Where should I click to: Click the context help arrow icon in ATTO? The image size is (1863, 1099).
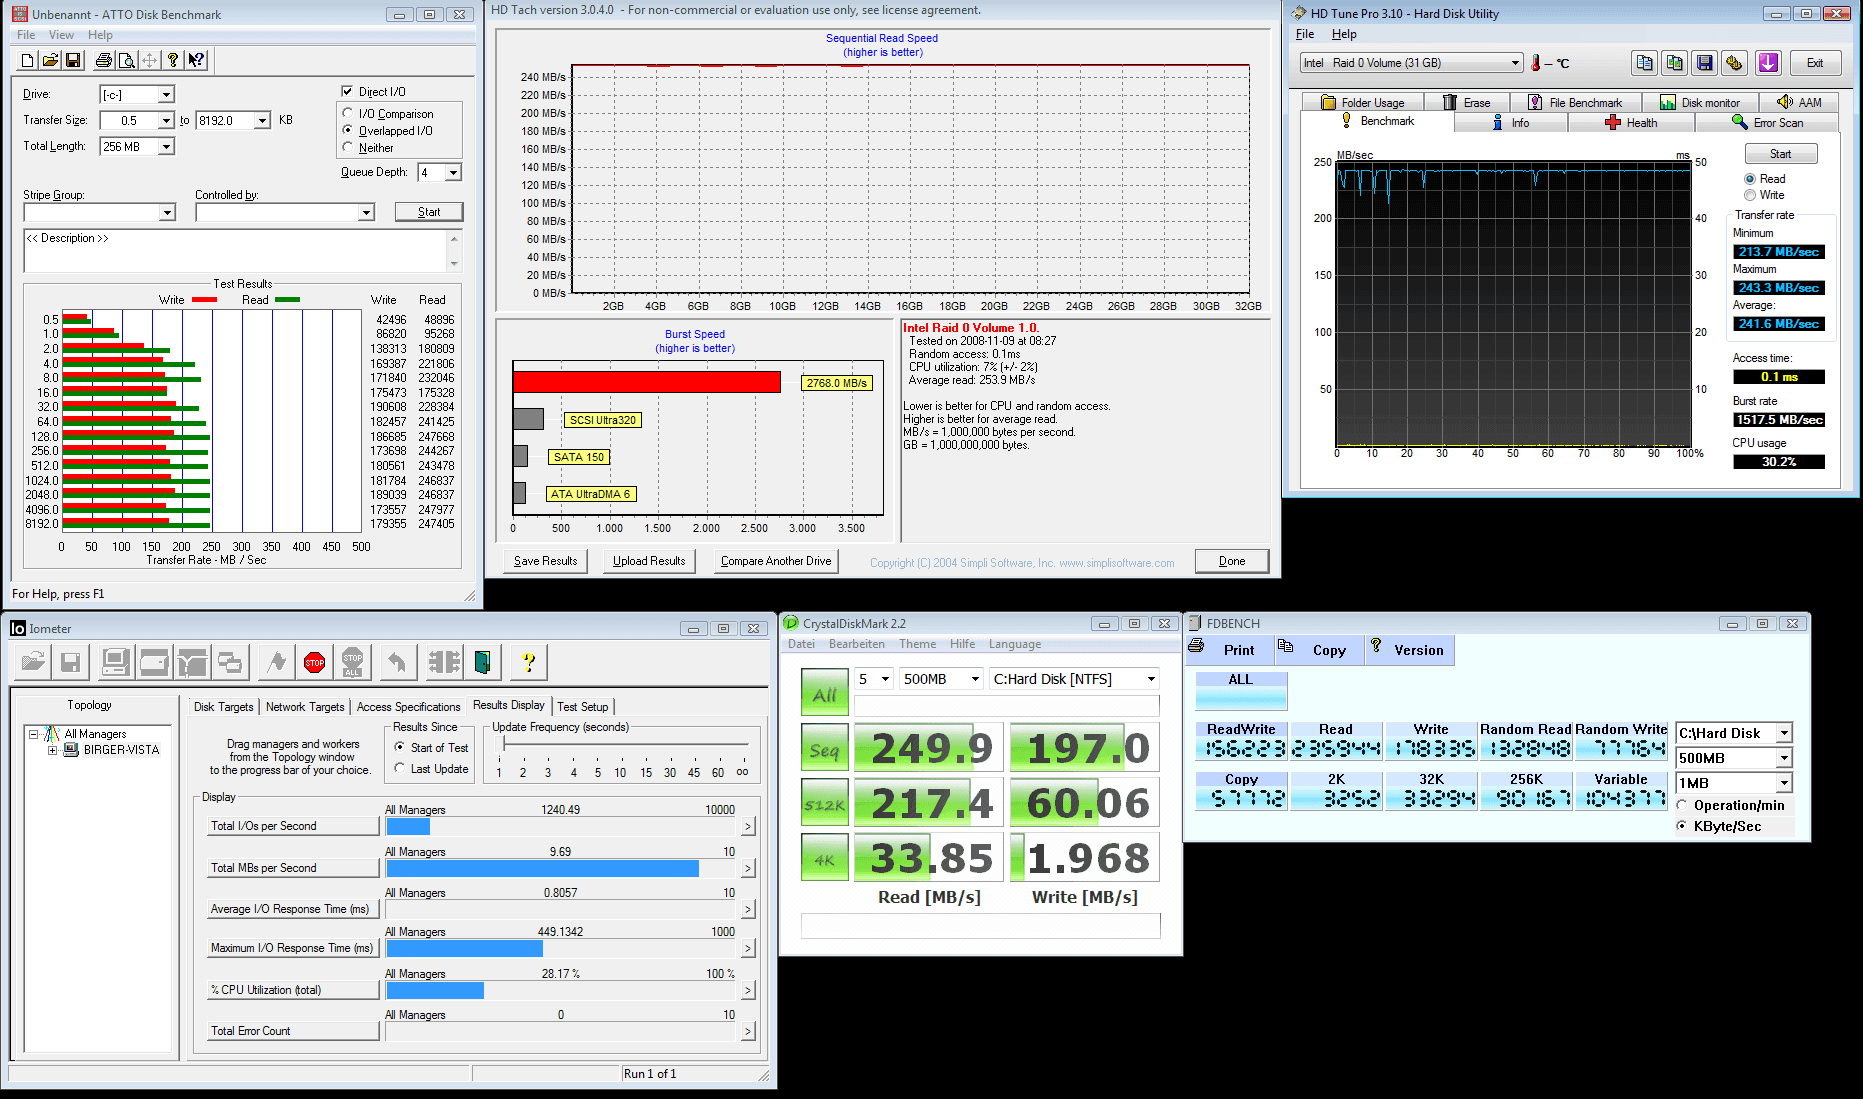tap(196, 60)
